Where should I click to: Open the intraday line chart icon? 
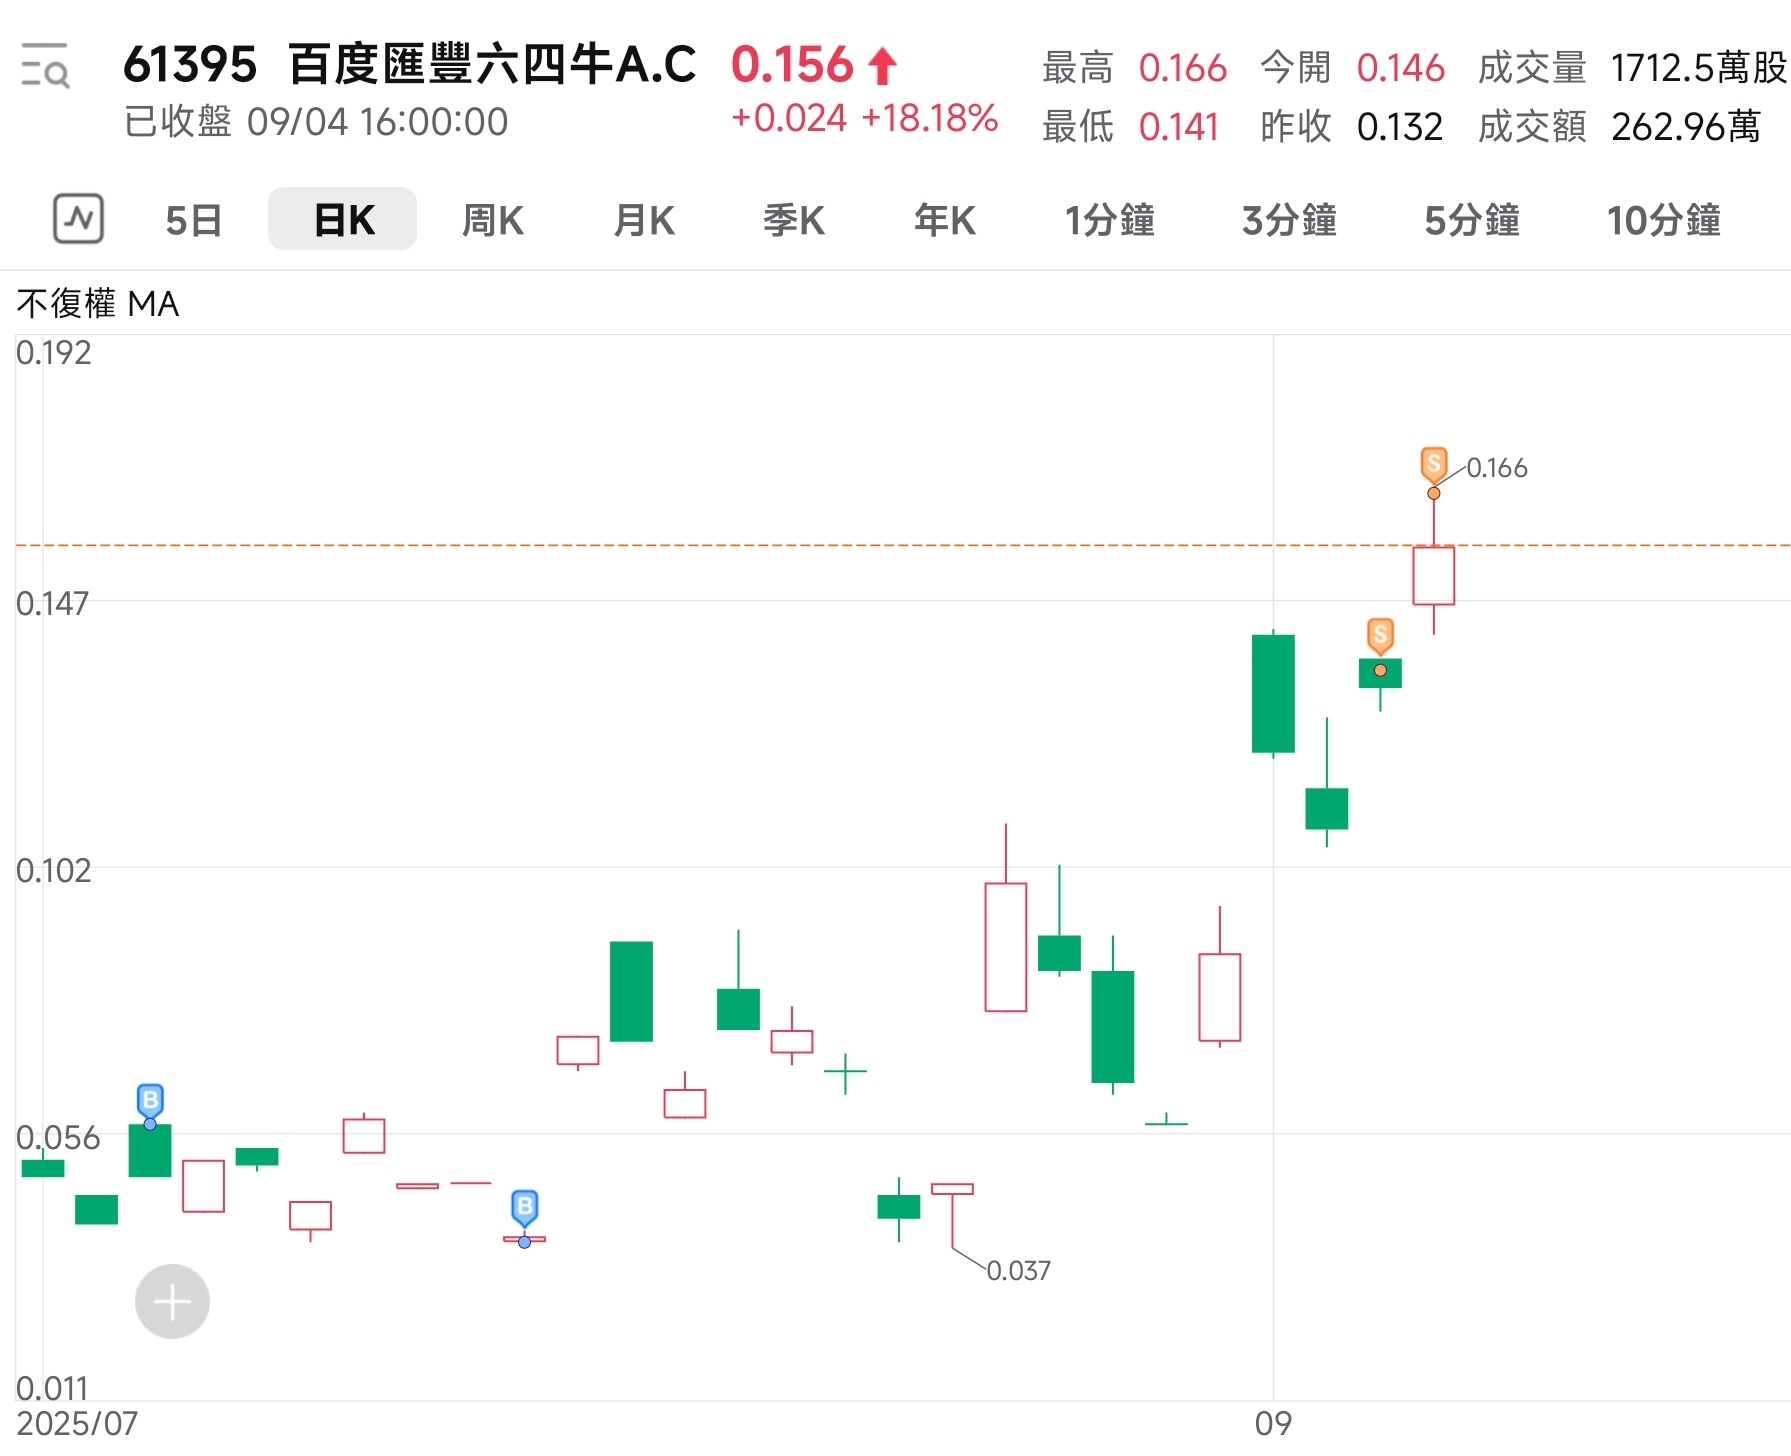point(78,219)
